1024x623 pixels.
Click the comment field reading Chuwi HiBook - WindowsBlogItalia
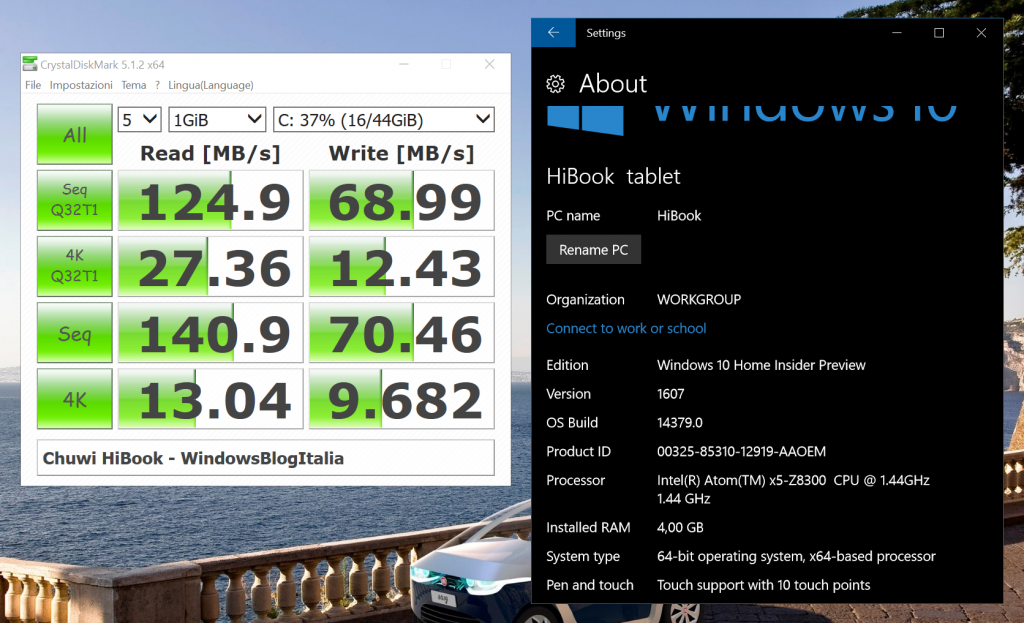coord(266,458)
